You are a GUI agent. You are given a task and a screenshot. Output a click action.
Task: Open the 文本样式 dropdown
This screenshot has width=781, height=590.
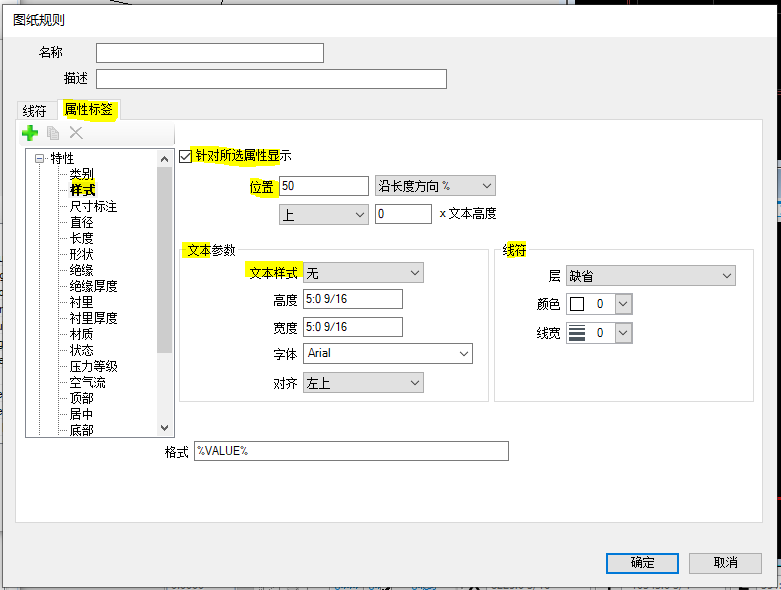coord(363,273)
